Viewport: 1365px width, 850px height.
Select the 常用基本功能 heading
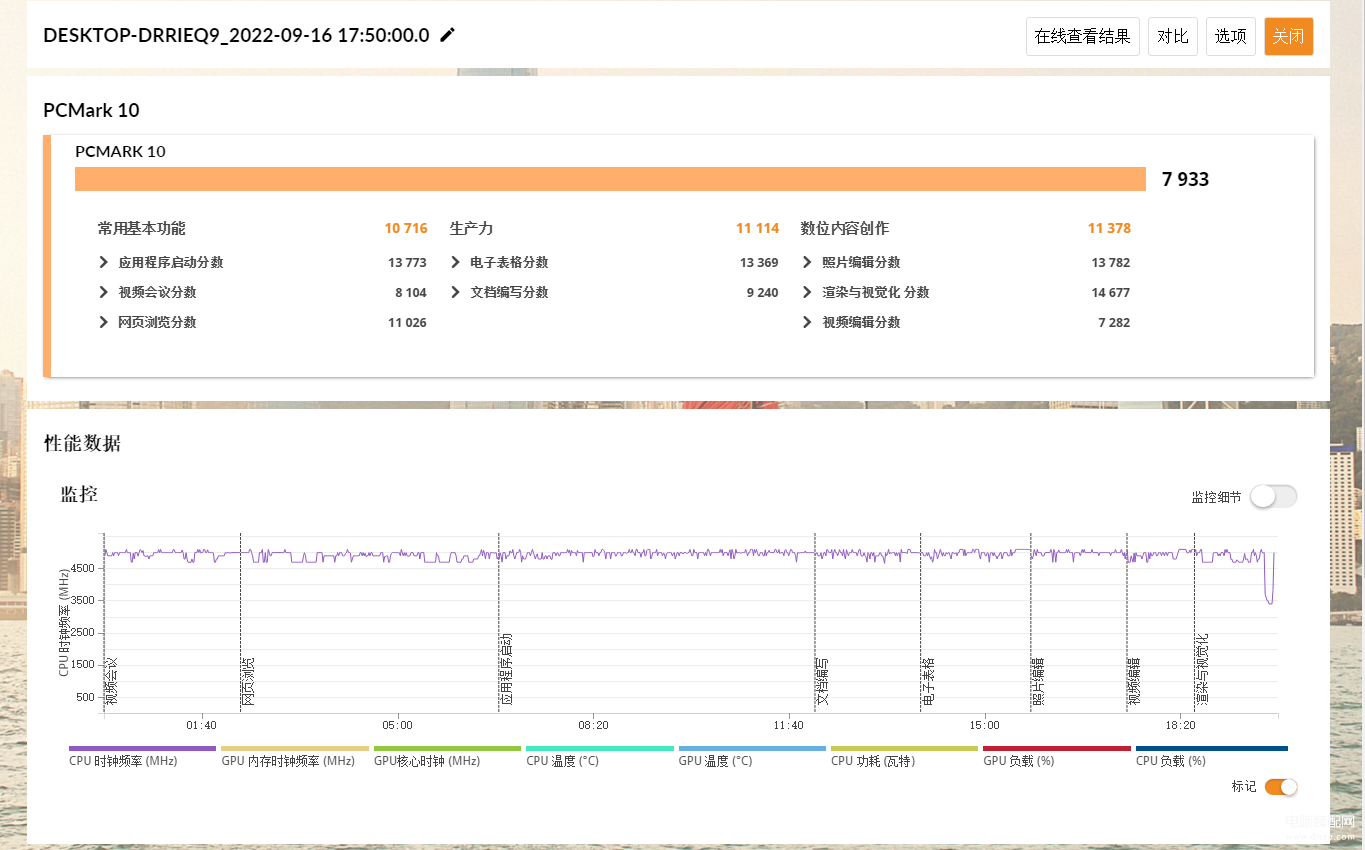pos(141,228)
